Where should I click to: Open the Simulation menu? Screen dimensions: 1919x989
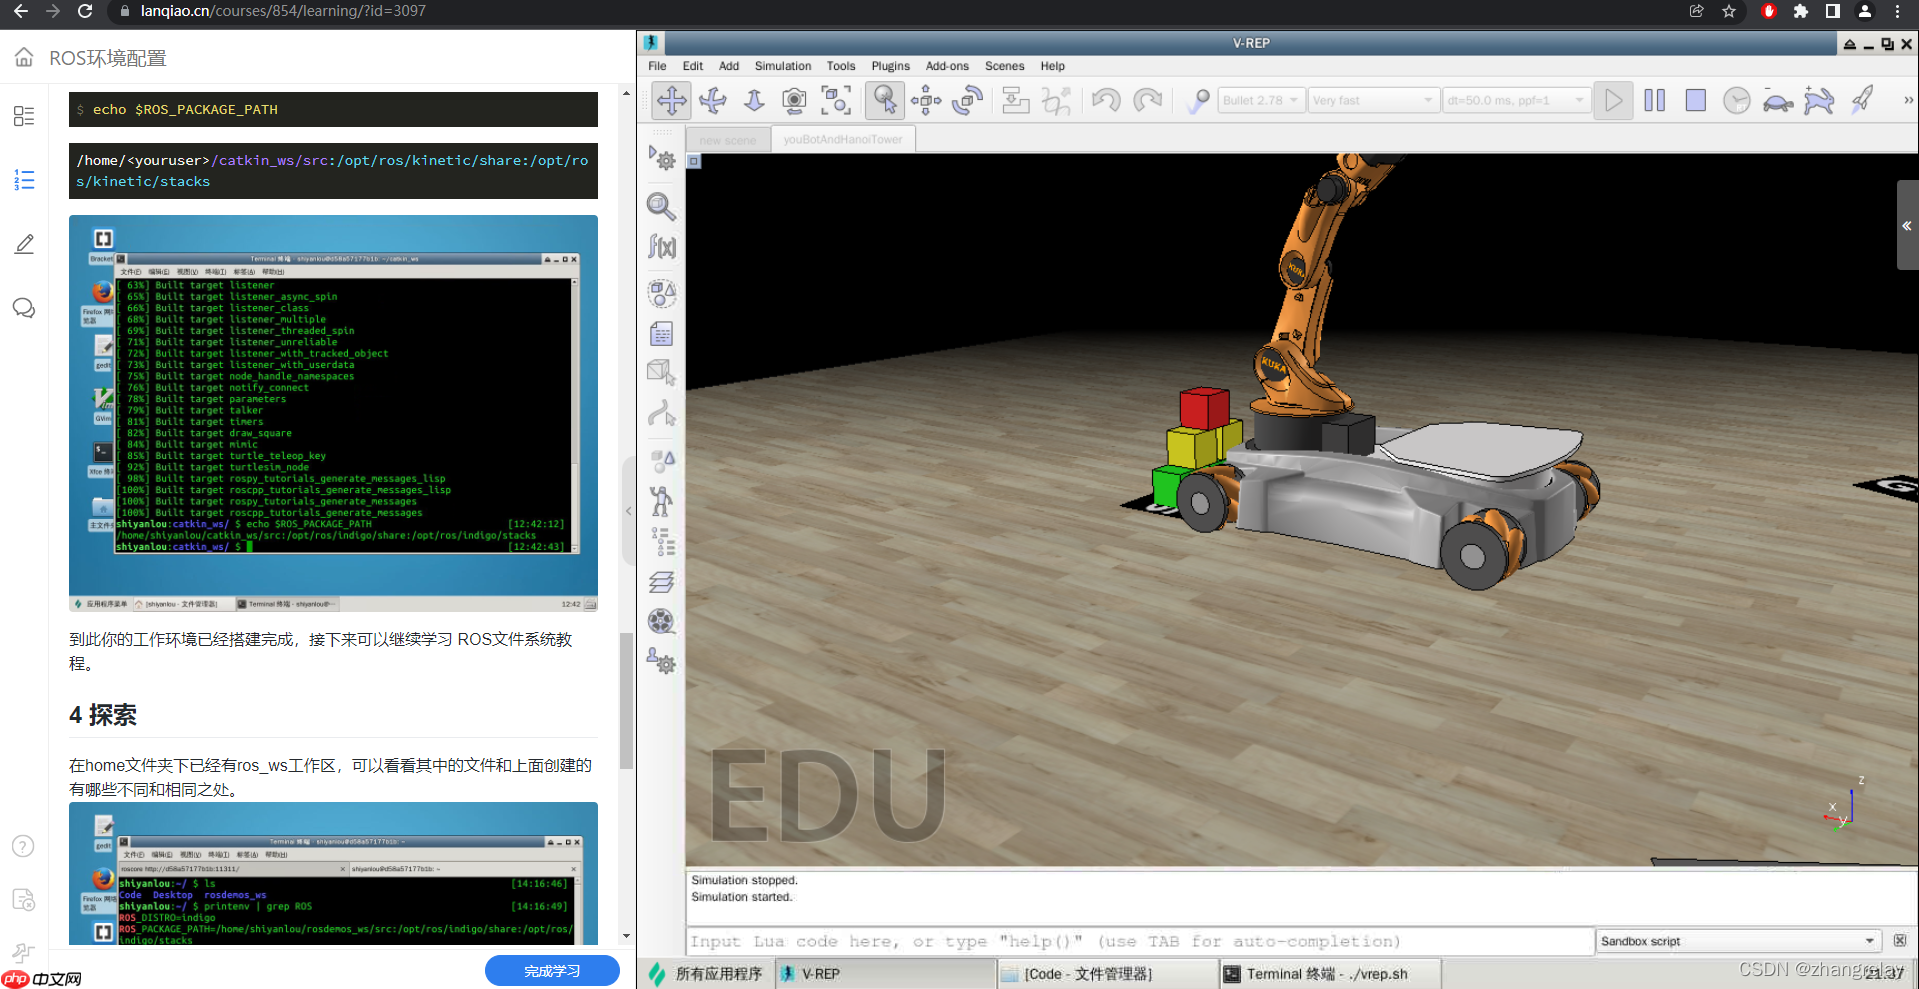[x=782, y=66]
